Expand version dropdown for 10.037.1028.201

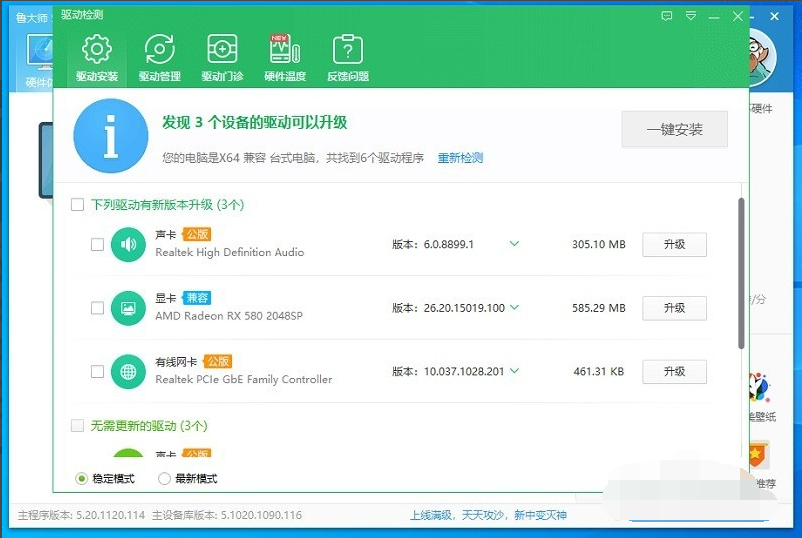[514, 371]
